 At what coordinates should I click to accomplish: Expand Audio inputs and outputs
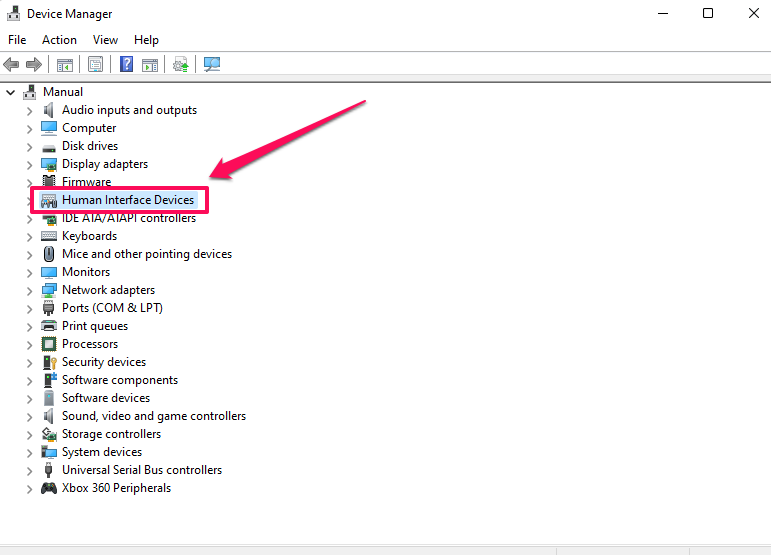(x=30, y=111)
